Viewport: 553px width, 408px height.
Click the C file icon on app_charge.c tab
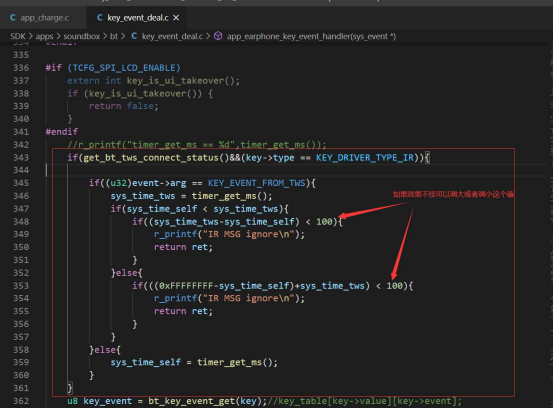pyautogui.click(x=13, y=18)
